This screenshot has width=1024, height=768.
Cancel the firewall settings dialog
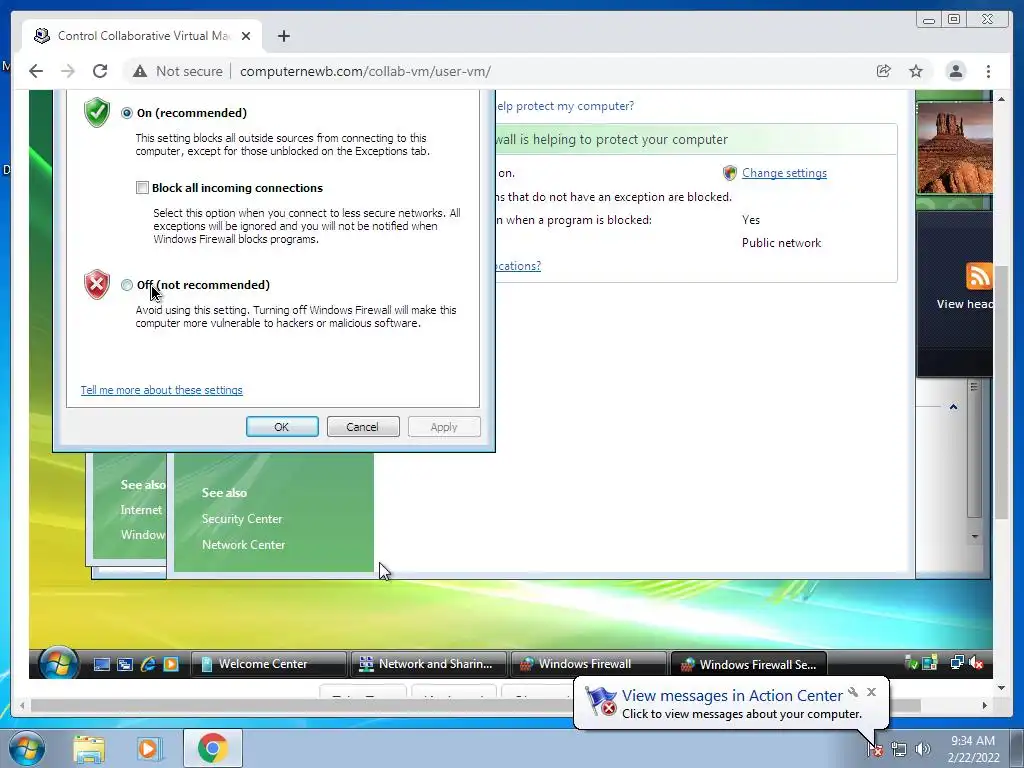363,426
